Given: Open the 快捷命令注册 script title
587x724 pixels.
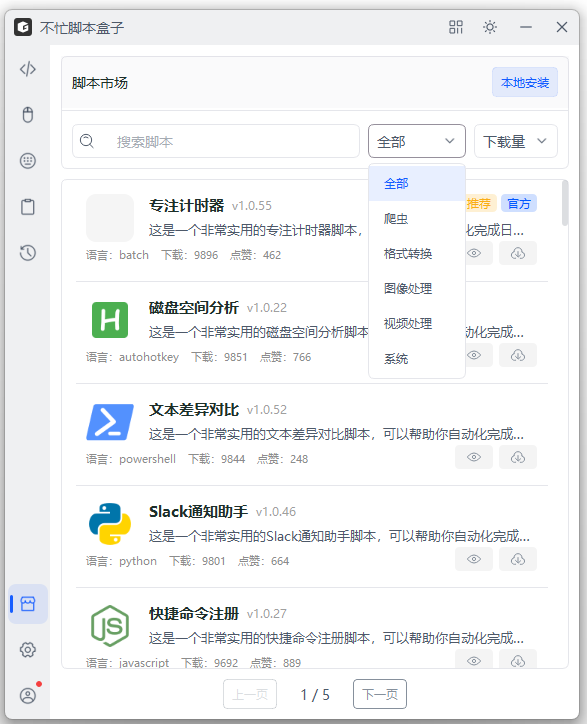Looking at the screenshot, I should [194, 614].
